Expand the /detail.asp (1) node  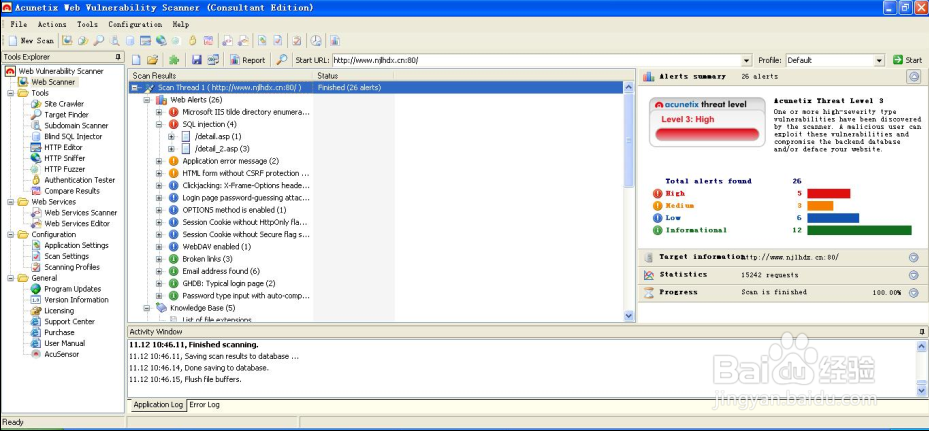point(171,137)
